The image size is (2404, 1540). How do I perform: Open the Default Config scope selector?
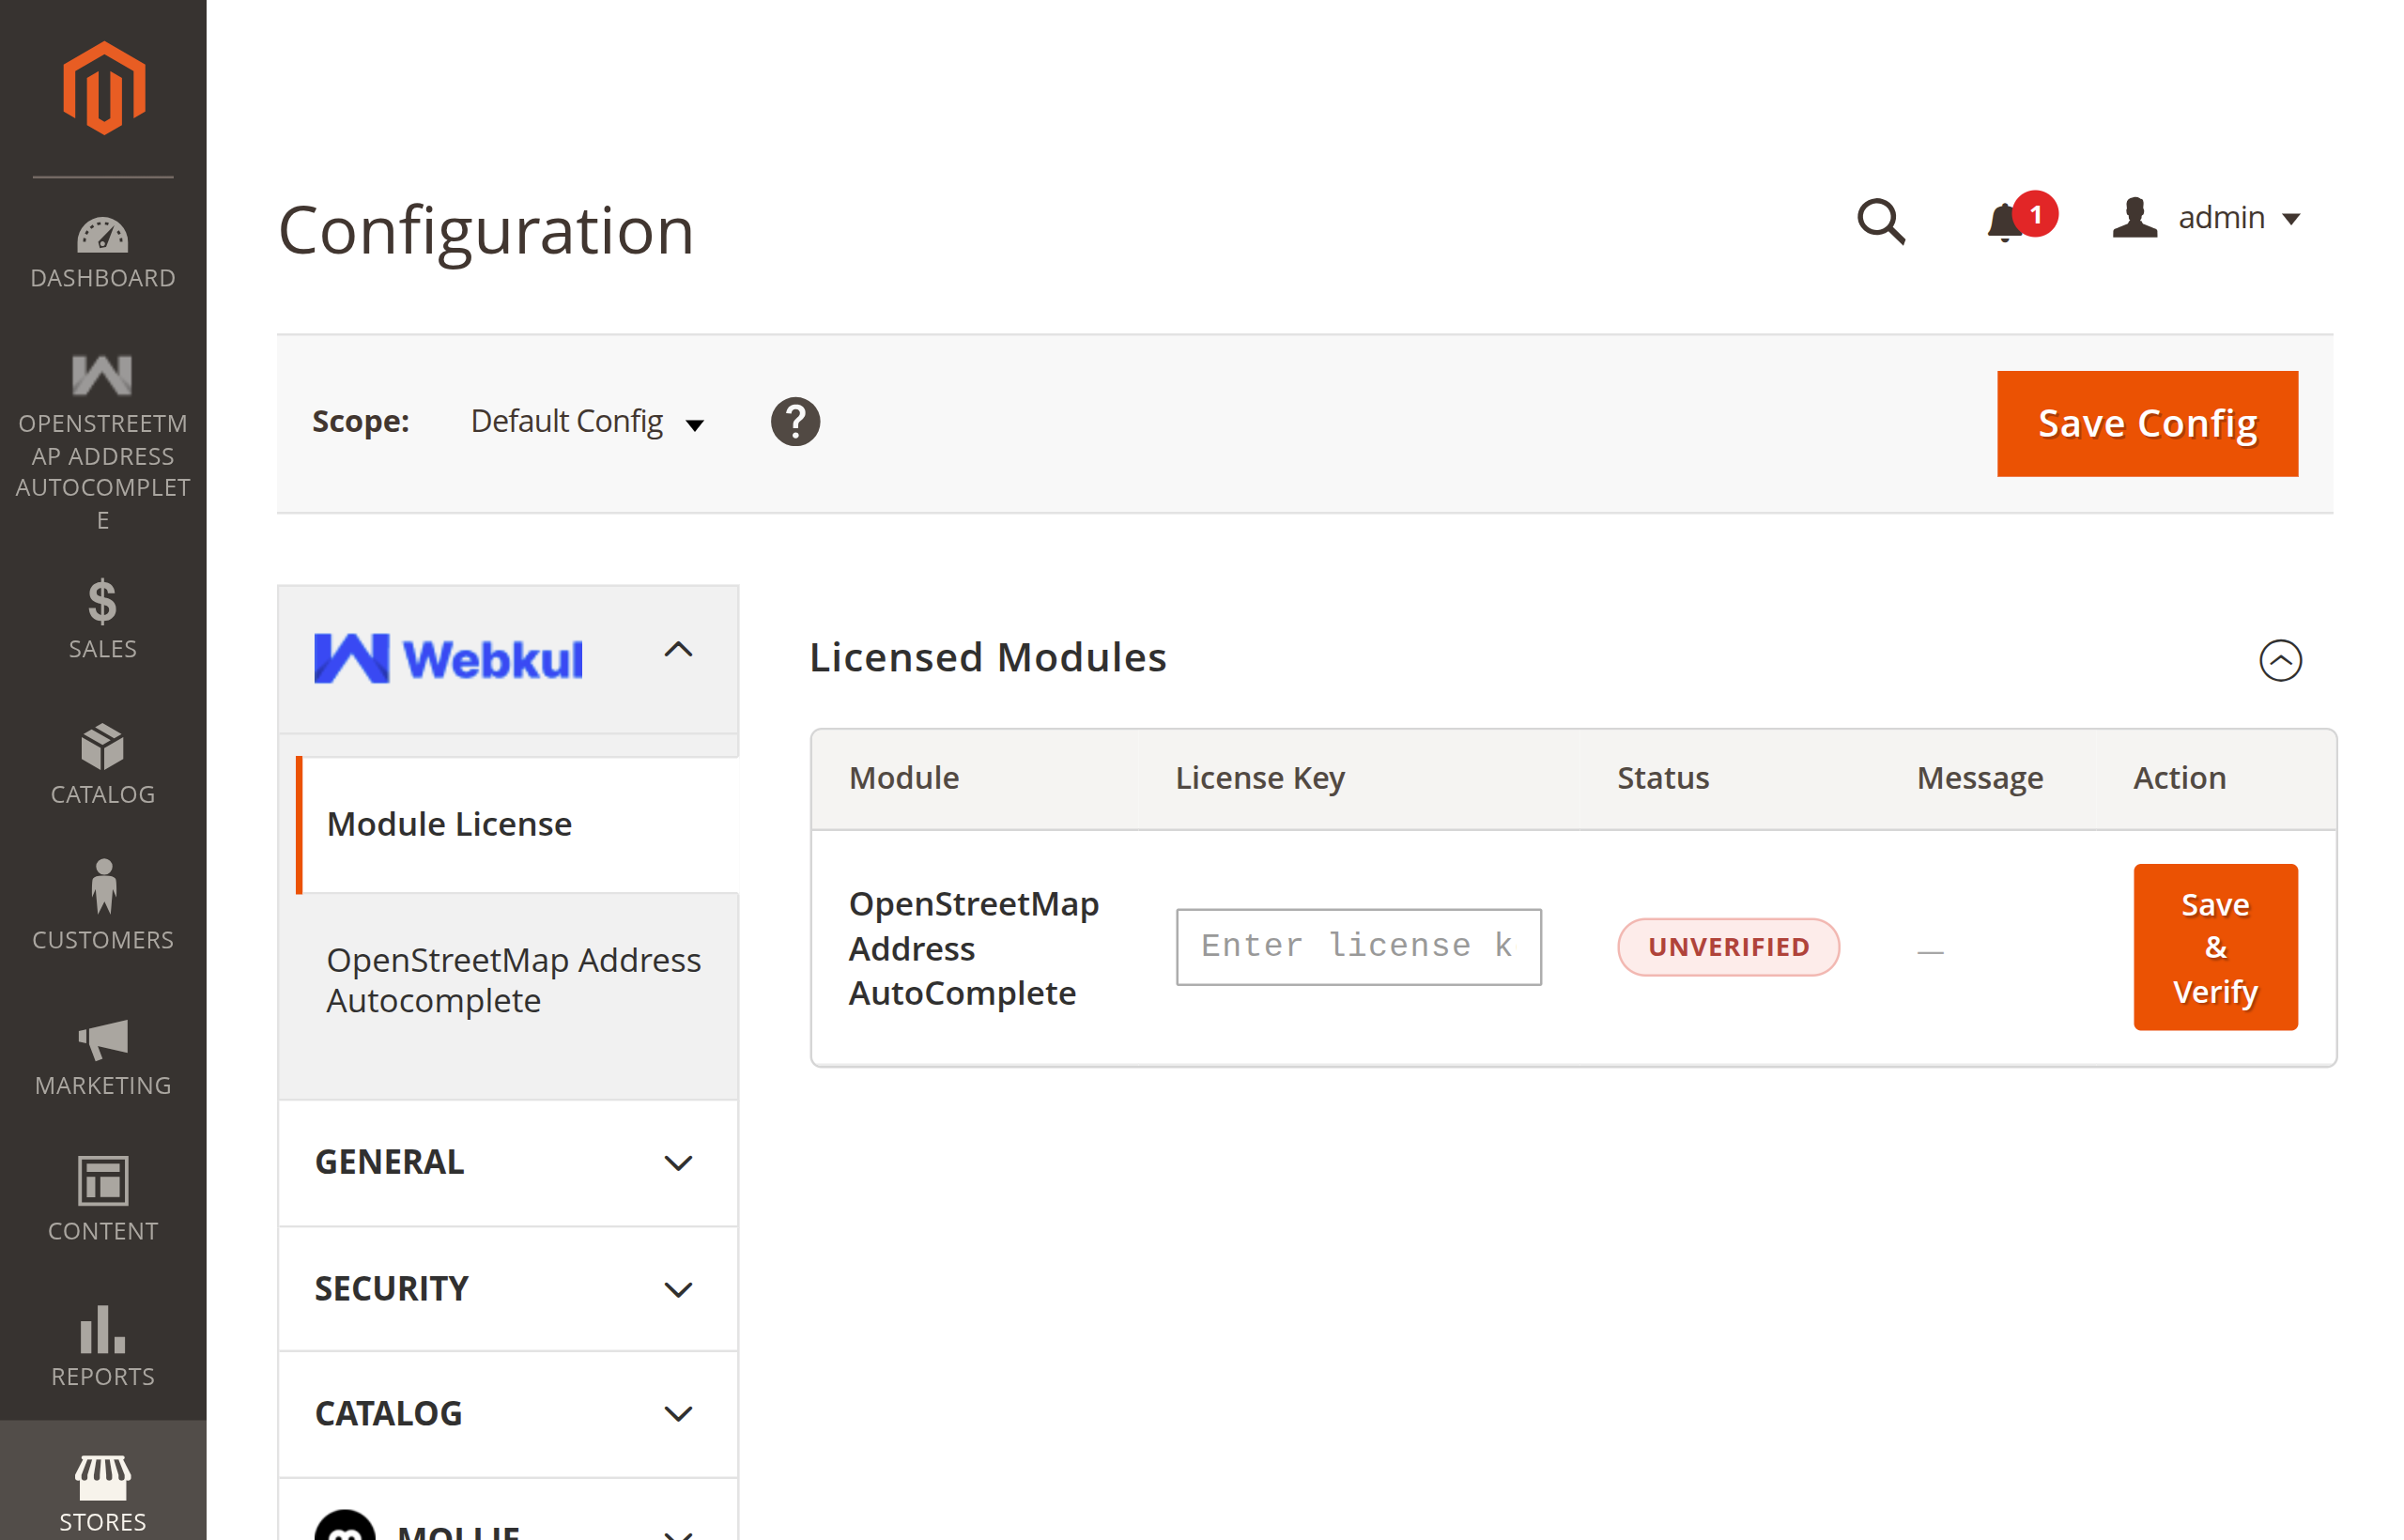(588, 422)
